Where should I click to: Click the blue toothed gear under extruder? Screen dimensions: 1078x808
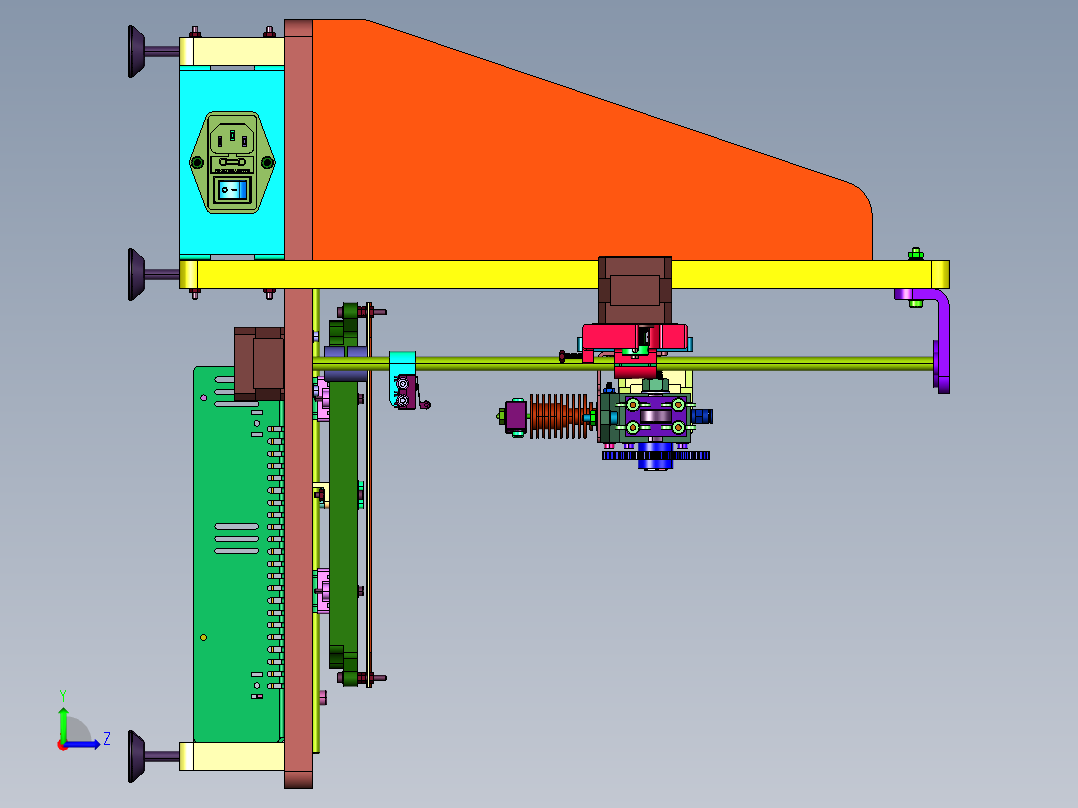pyautogui.click(x=656, y=455)
